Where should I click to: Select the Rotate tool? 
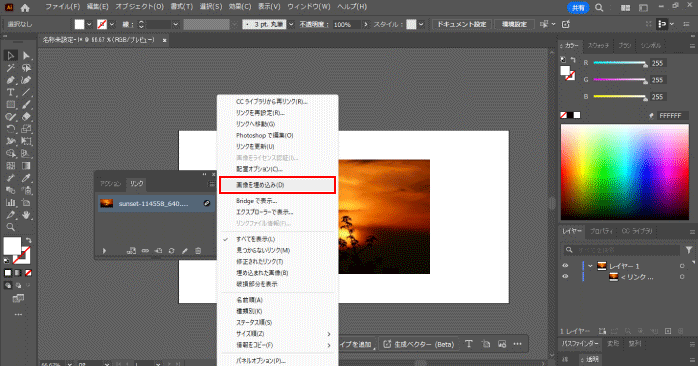(x=11, y=129)
